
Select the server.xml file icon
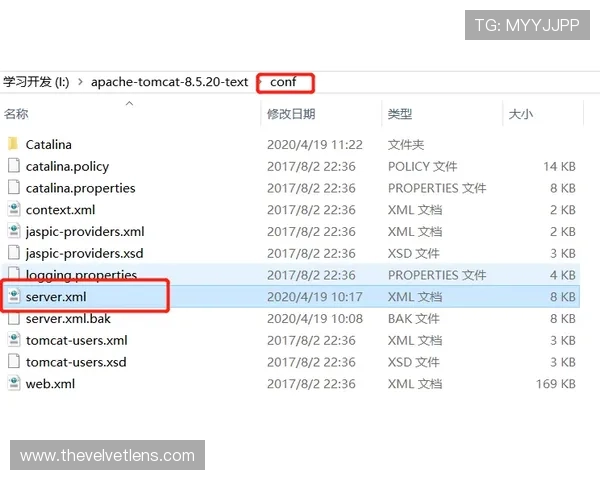pos(14,296)
